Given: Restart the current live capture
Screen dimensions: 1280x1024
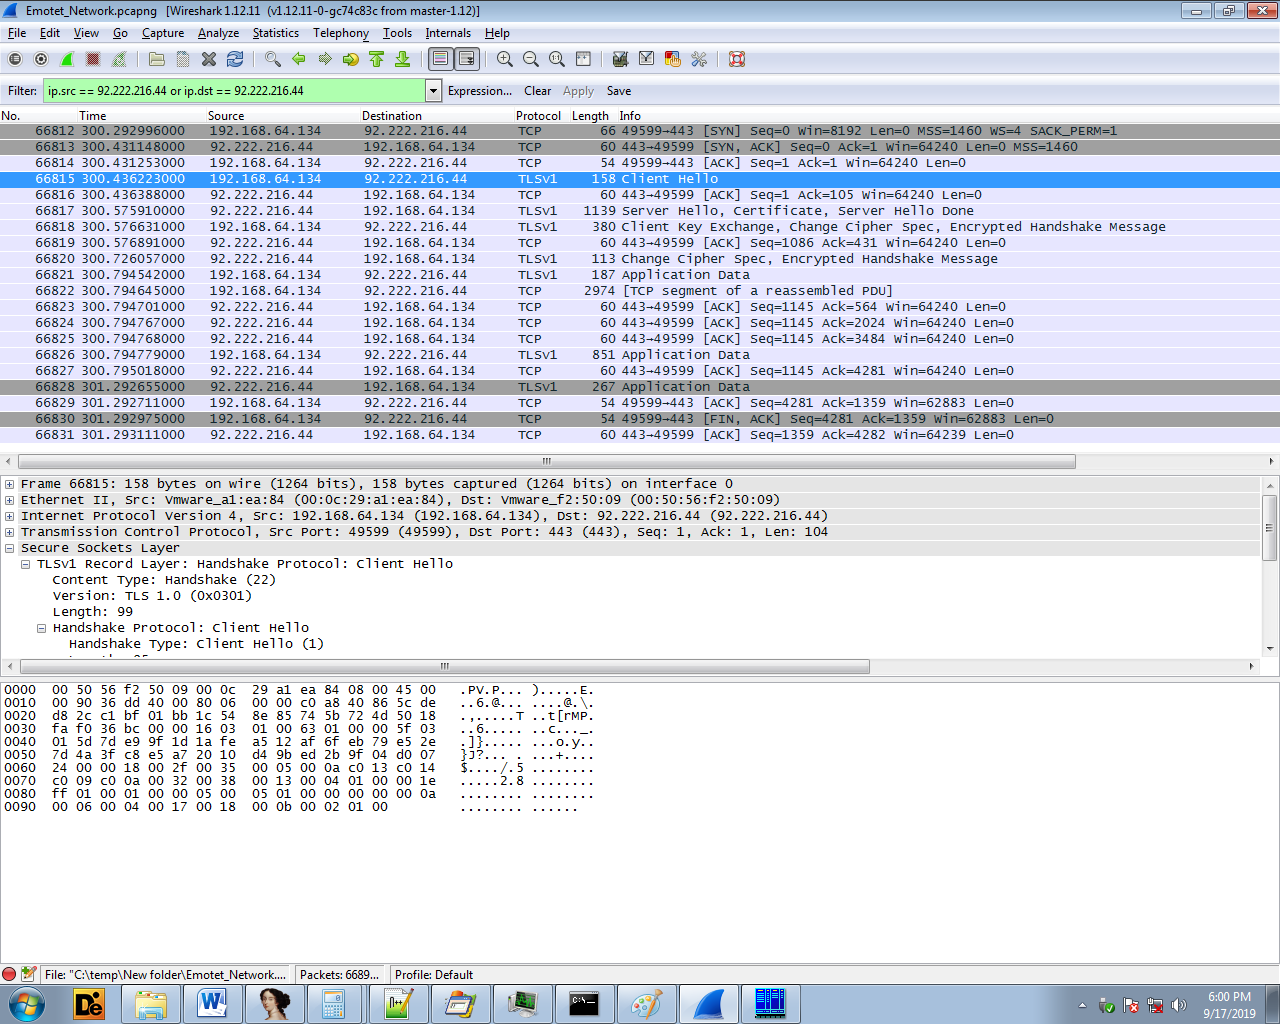Looking at the screenshot, I should tap(119, 59).
